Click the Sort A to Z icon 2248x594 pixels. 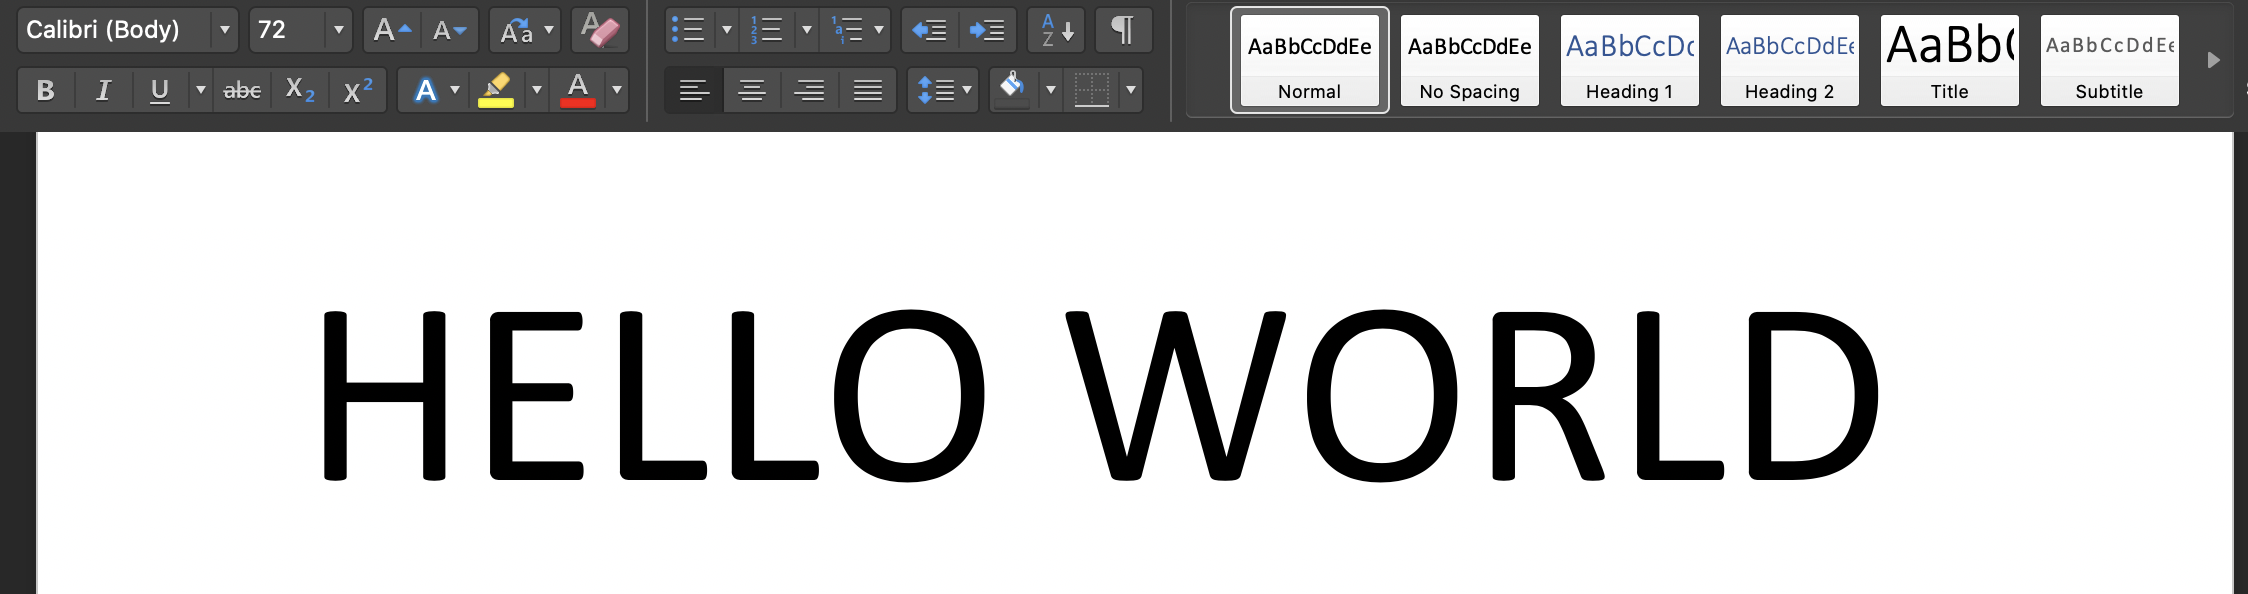point(1056,30)
